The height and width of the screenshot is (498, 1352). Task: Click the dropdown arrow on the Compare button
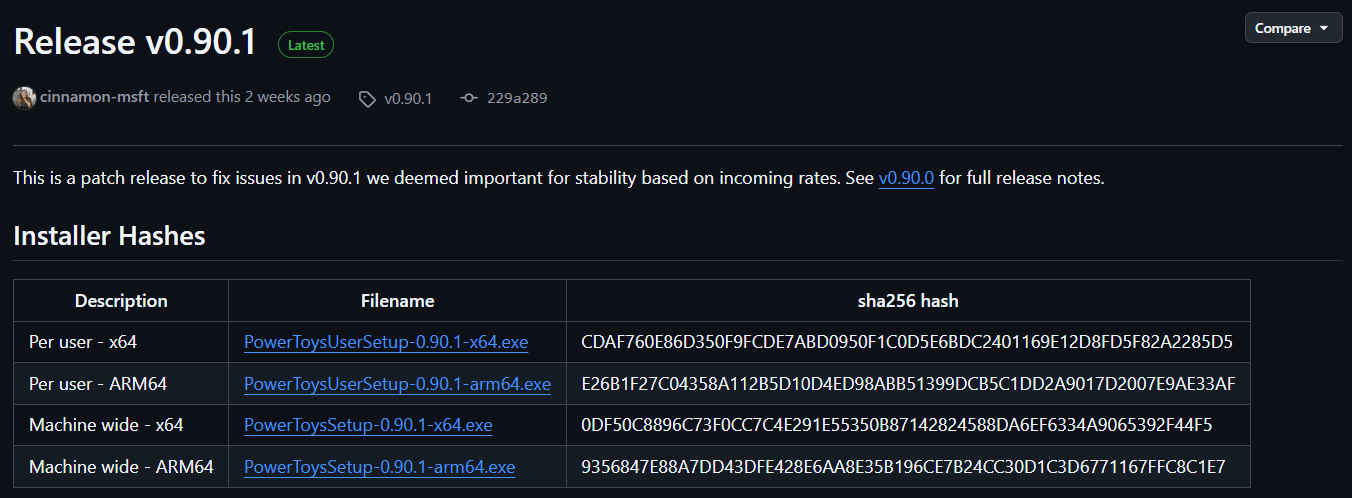(1325, 28)
